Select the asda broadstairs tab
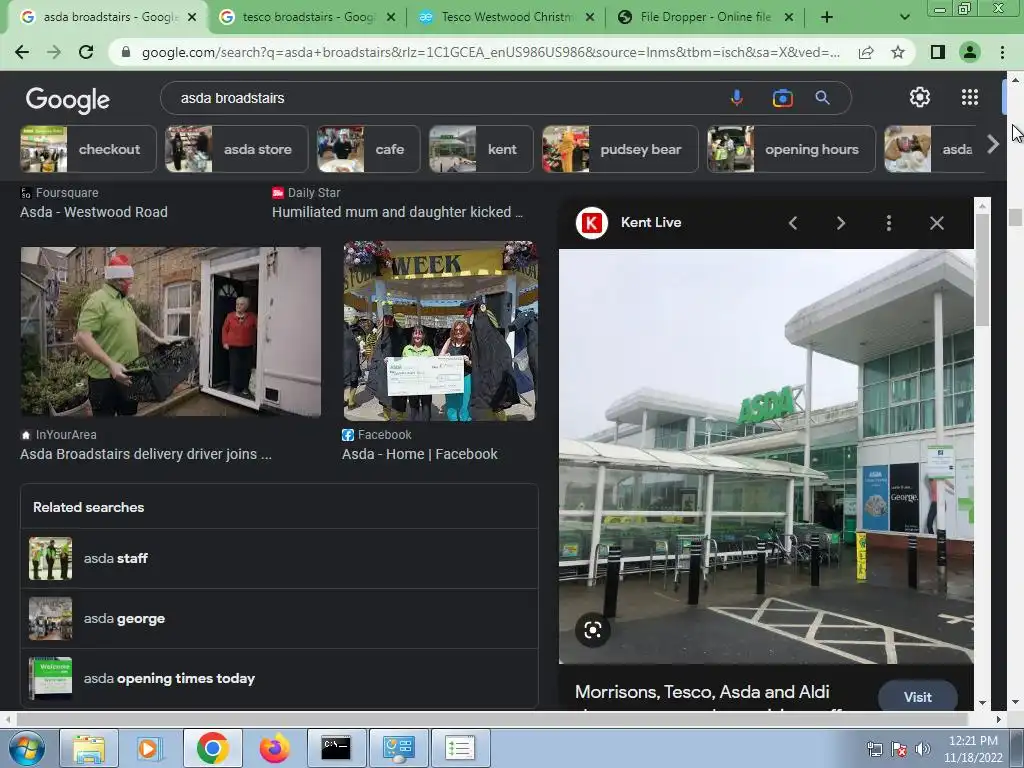 pos(108,17)
